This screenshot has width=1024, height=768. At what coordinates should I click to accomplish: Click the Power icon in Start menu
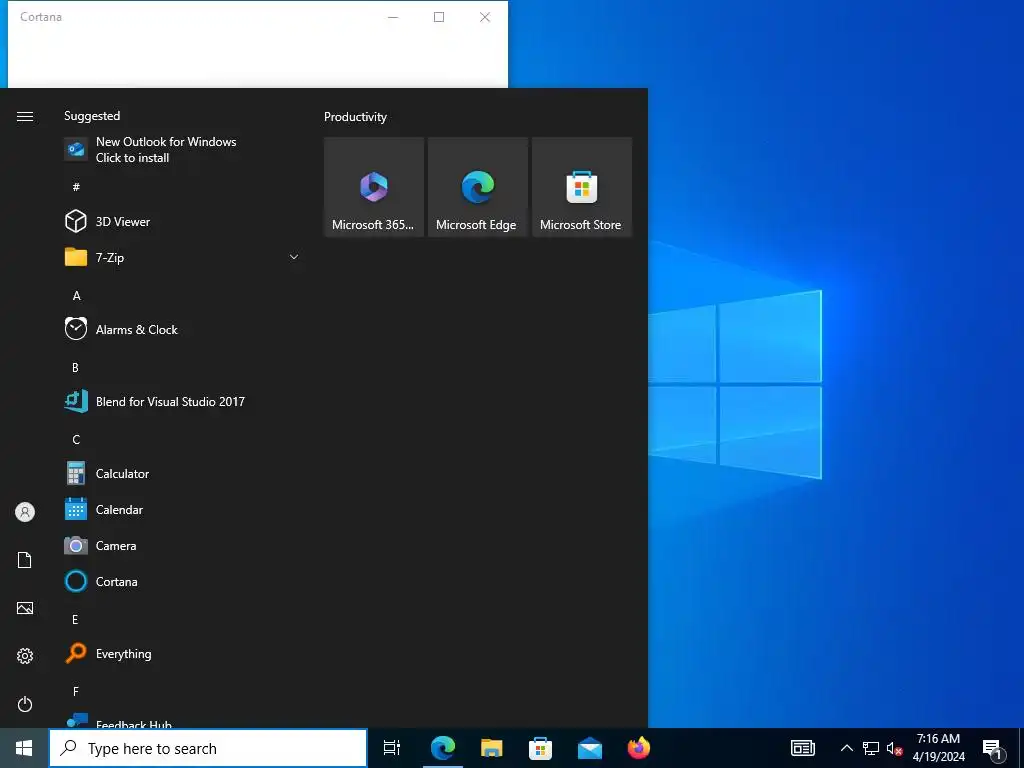coord(25,704)
